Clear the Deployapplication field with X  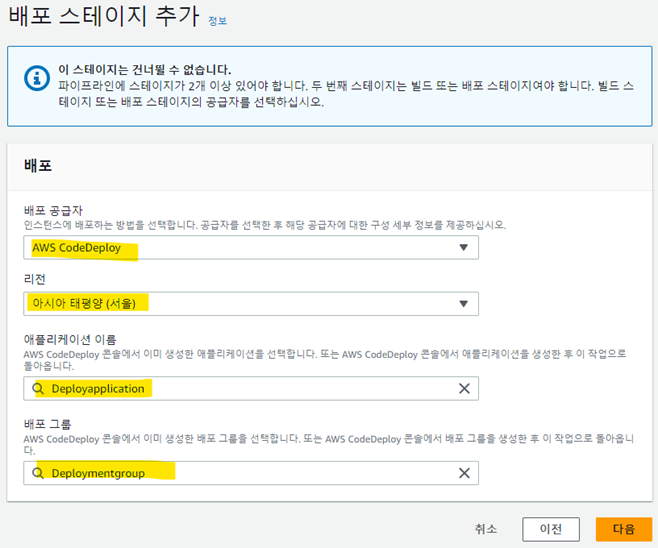(x=464, y=389)
